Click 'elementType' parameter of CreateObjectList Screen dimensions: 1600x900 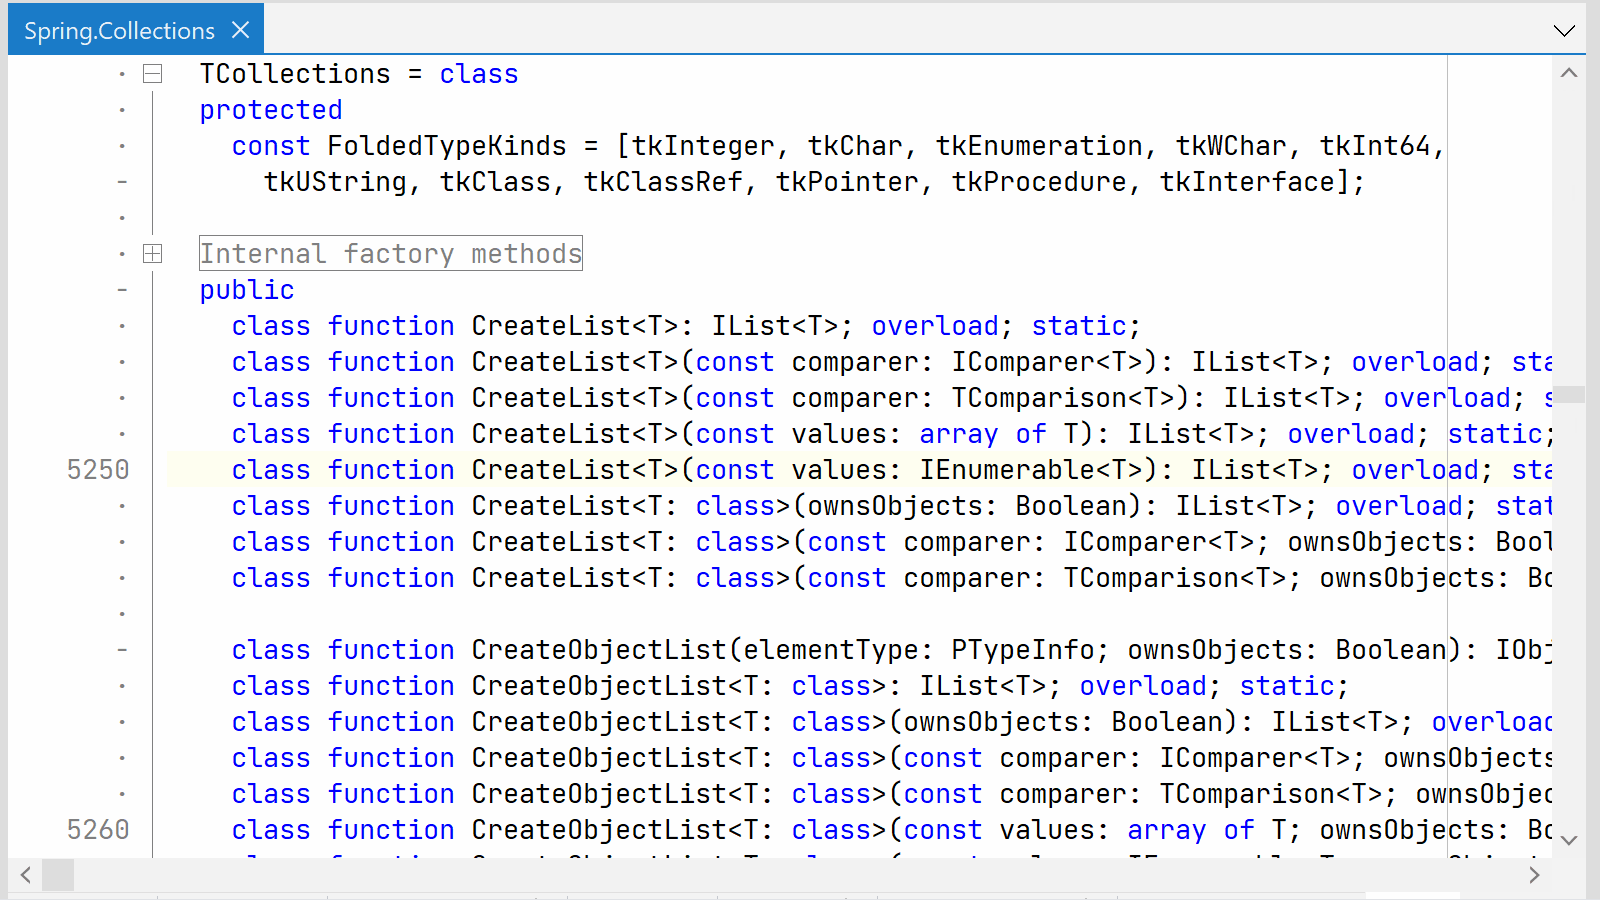[831, 650]
